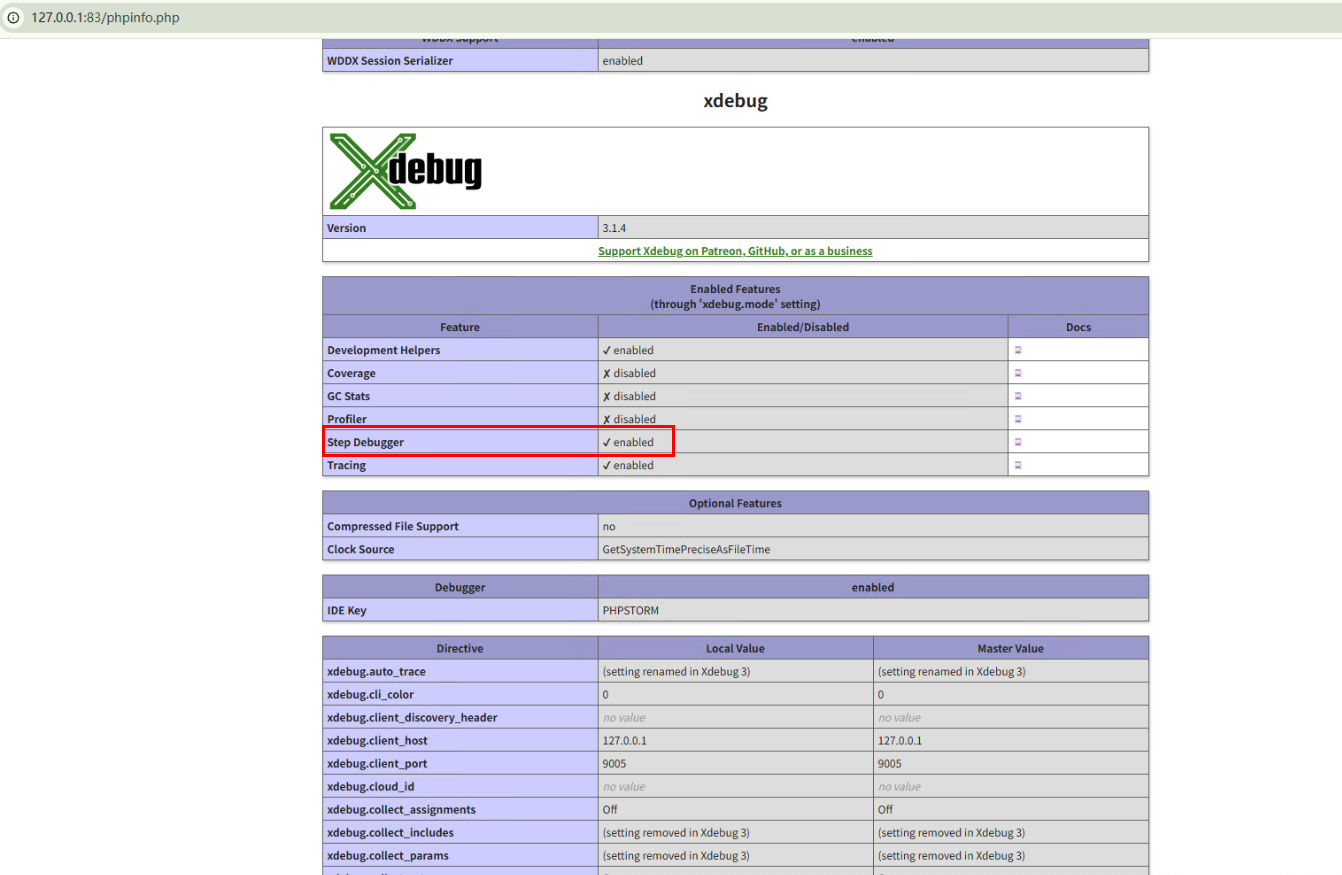The image size is (1342, 875).
Task: Click the site info icon in the address bar
Action: (14, 18)
